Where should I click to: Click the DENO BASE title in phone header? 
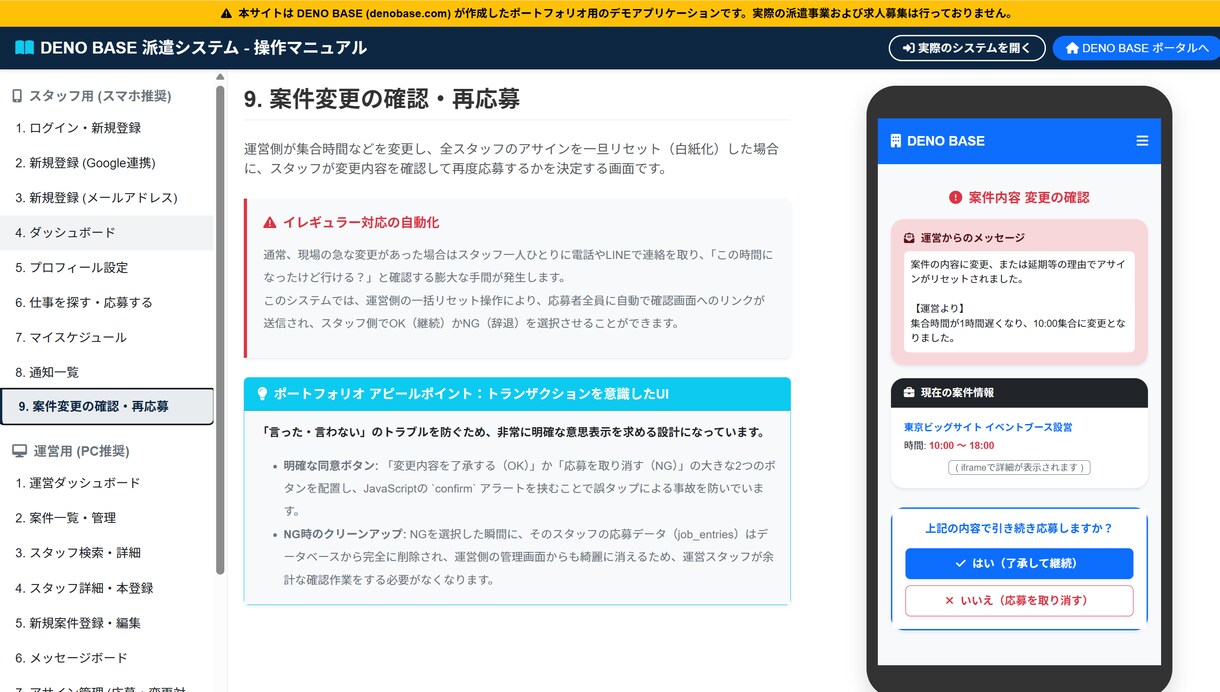coord(946,141)
